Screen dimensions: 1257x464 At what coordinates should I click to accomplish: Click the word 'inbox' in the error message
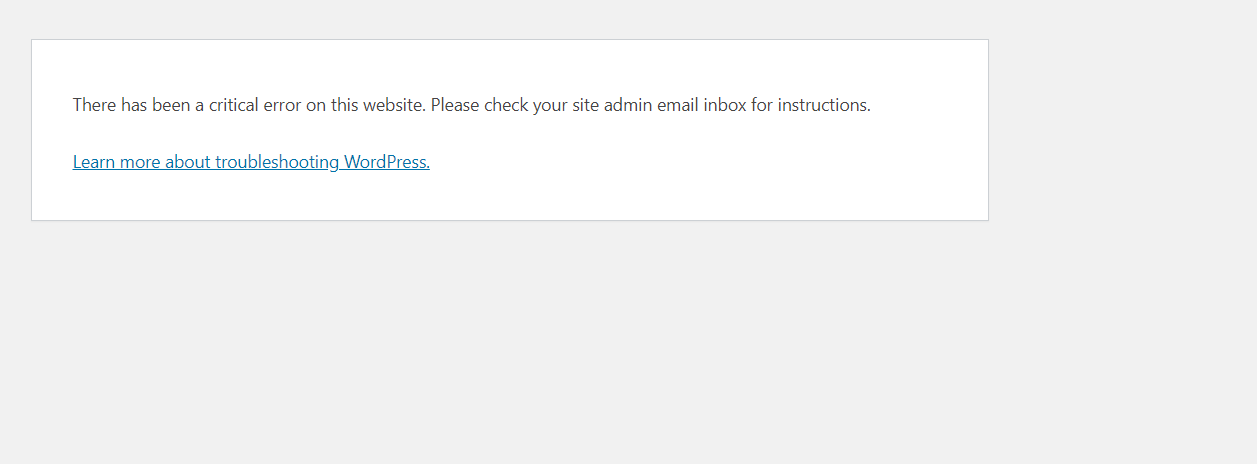click(724, 105)
